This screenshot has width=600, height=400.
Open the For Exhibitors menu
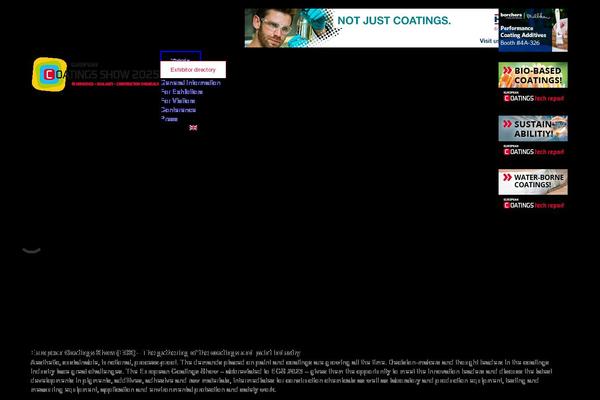182,92
